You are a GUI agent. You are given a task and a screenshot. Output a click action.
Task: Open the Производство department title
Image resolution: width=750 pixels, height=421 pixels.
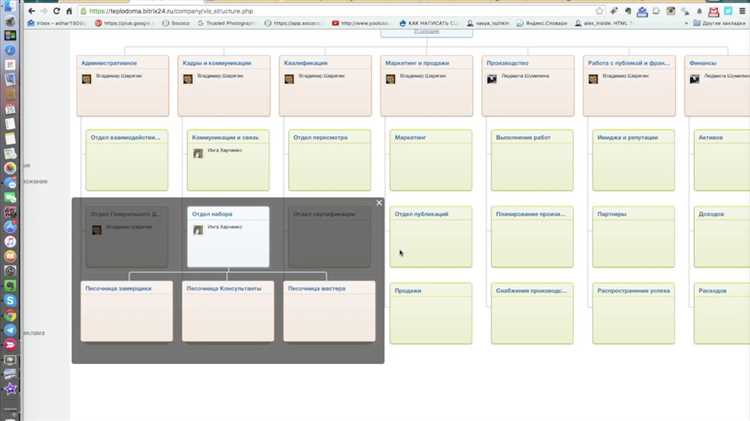(507, 63)
